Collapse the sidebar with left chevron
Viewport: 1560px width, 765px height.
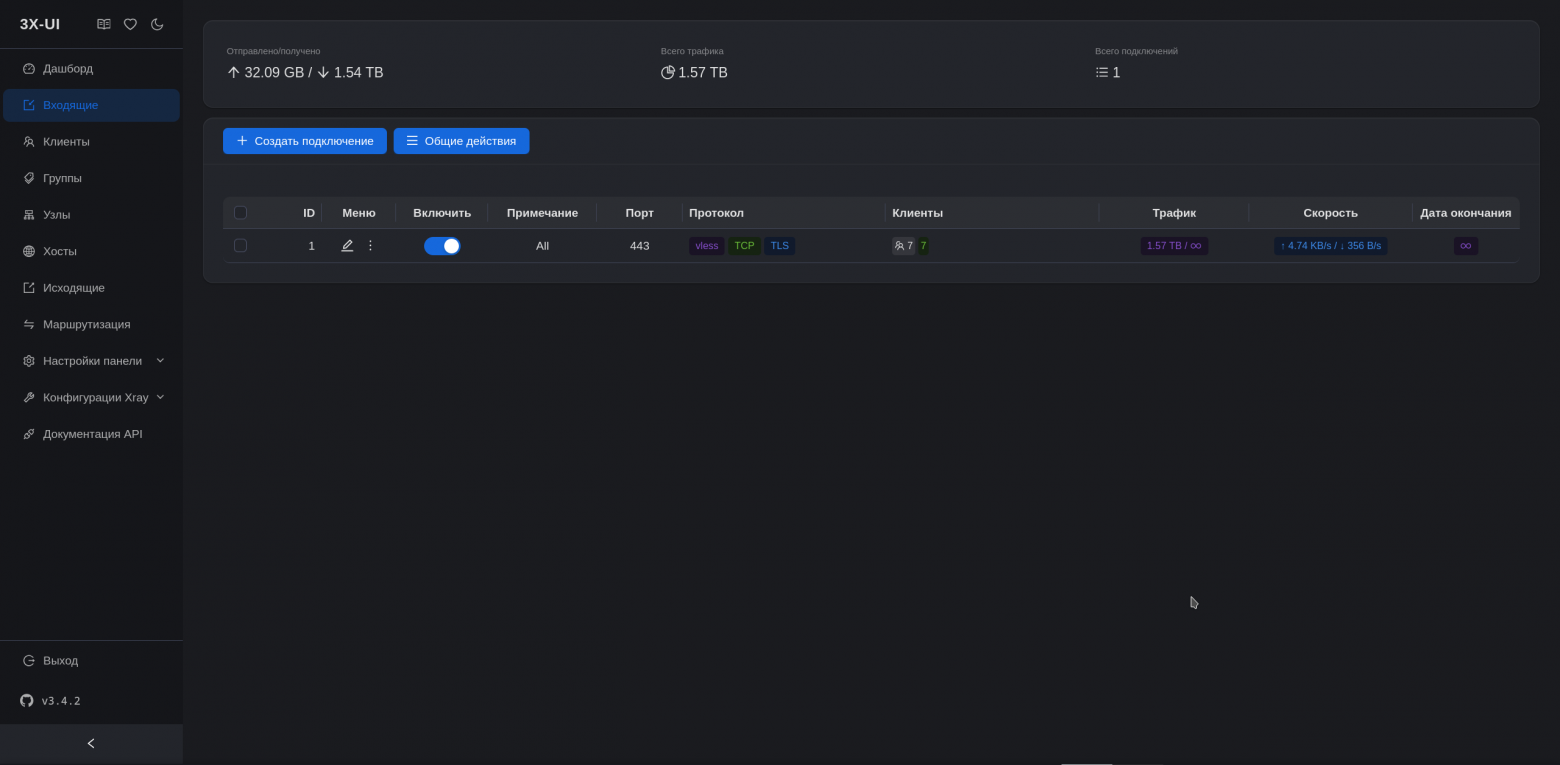pyautogui.click(x=91, y=744)
